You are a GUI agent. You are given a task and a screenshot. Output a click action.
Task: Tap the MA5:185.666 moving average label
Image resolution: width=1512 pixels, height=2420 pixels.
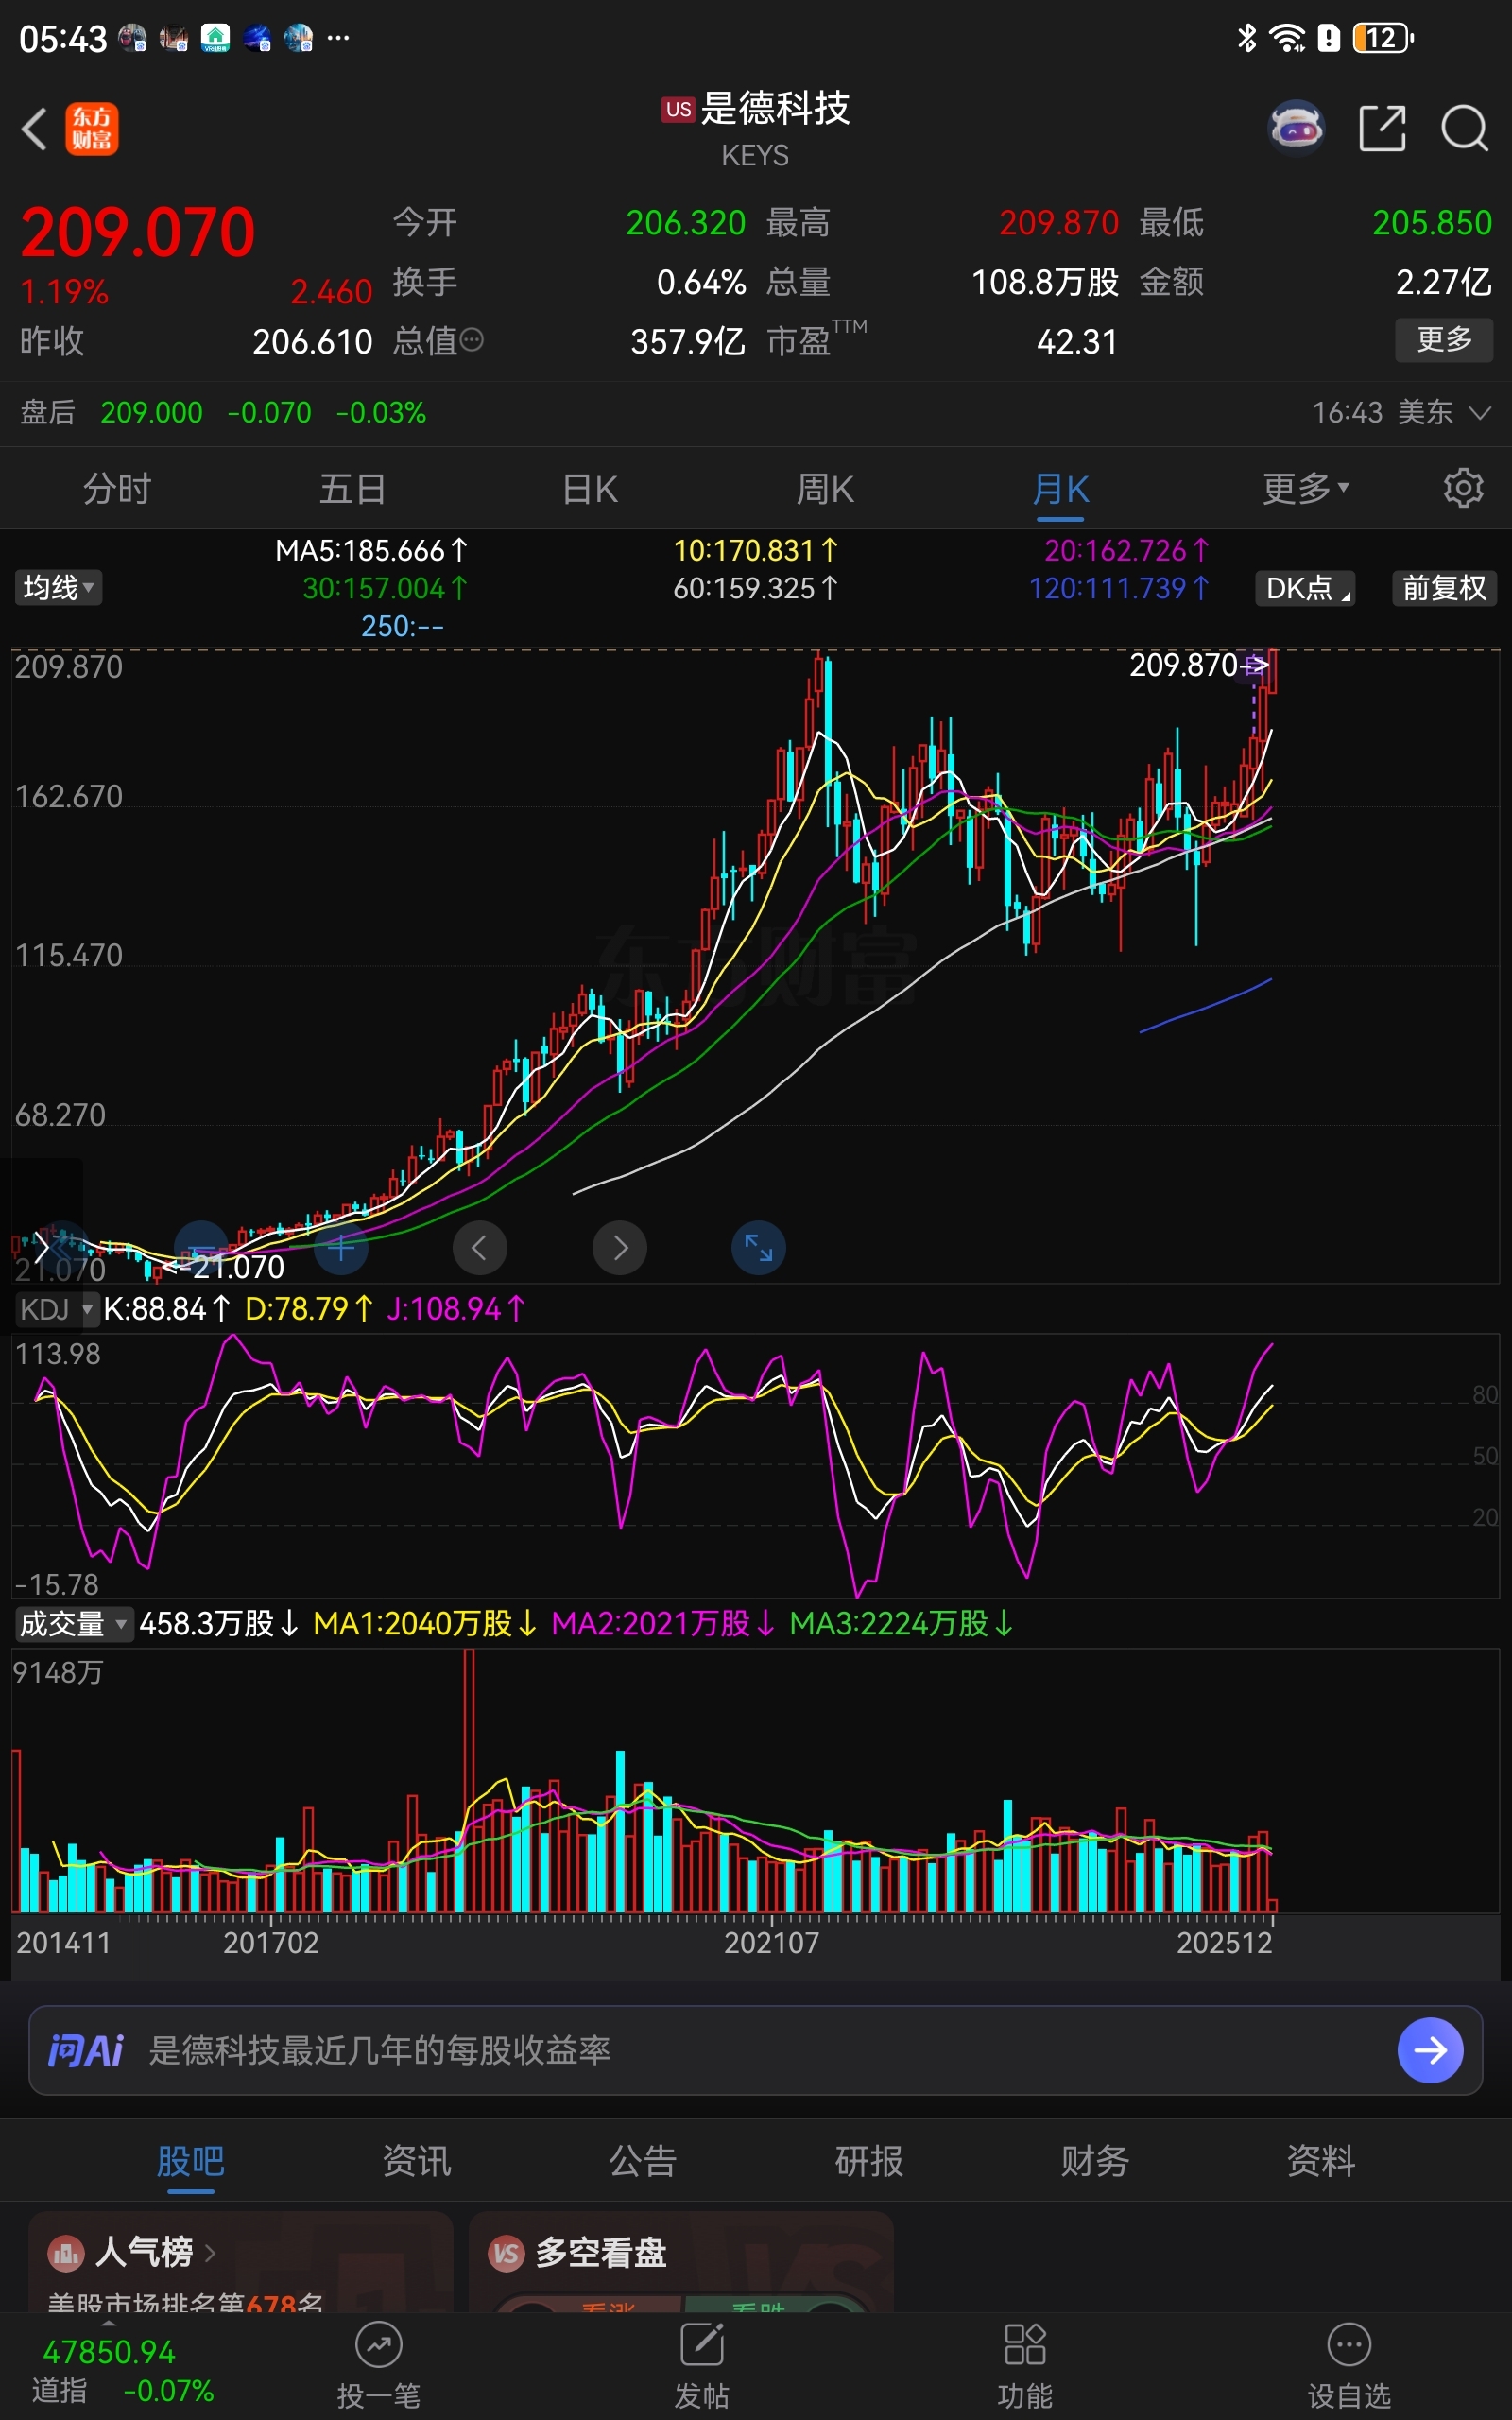click(x=371, y=550)
